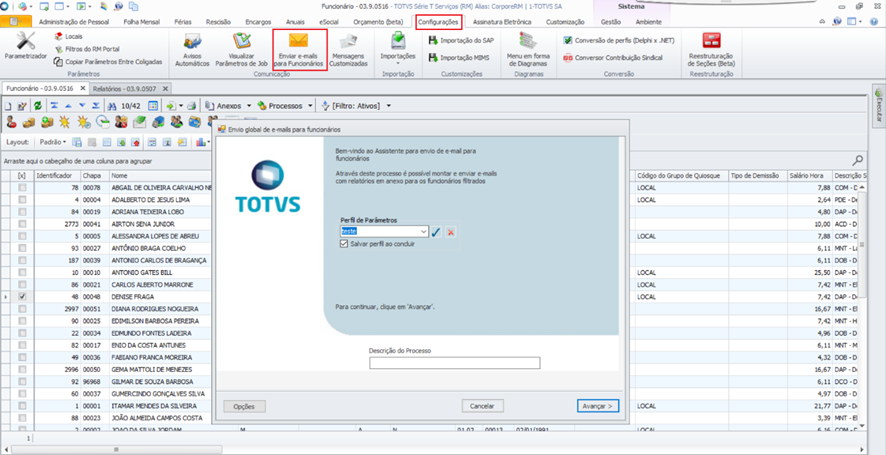Open Menu em forma de Diagramas
This screenshot has height=455, width=886.
528,50
